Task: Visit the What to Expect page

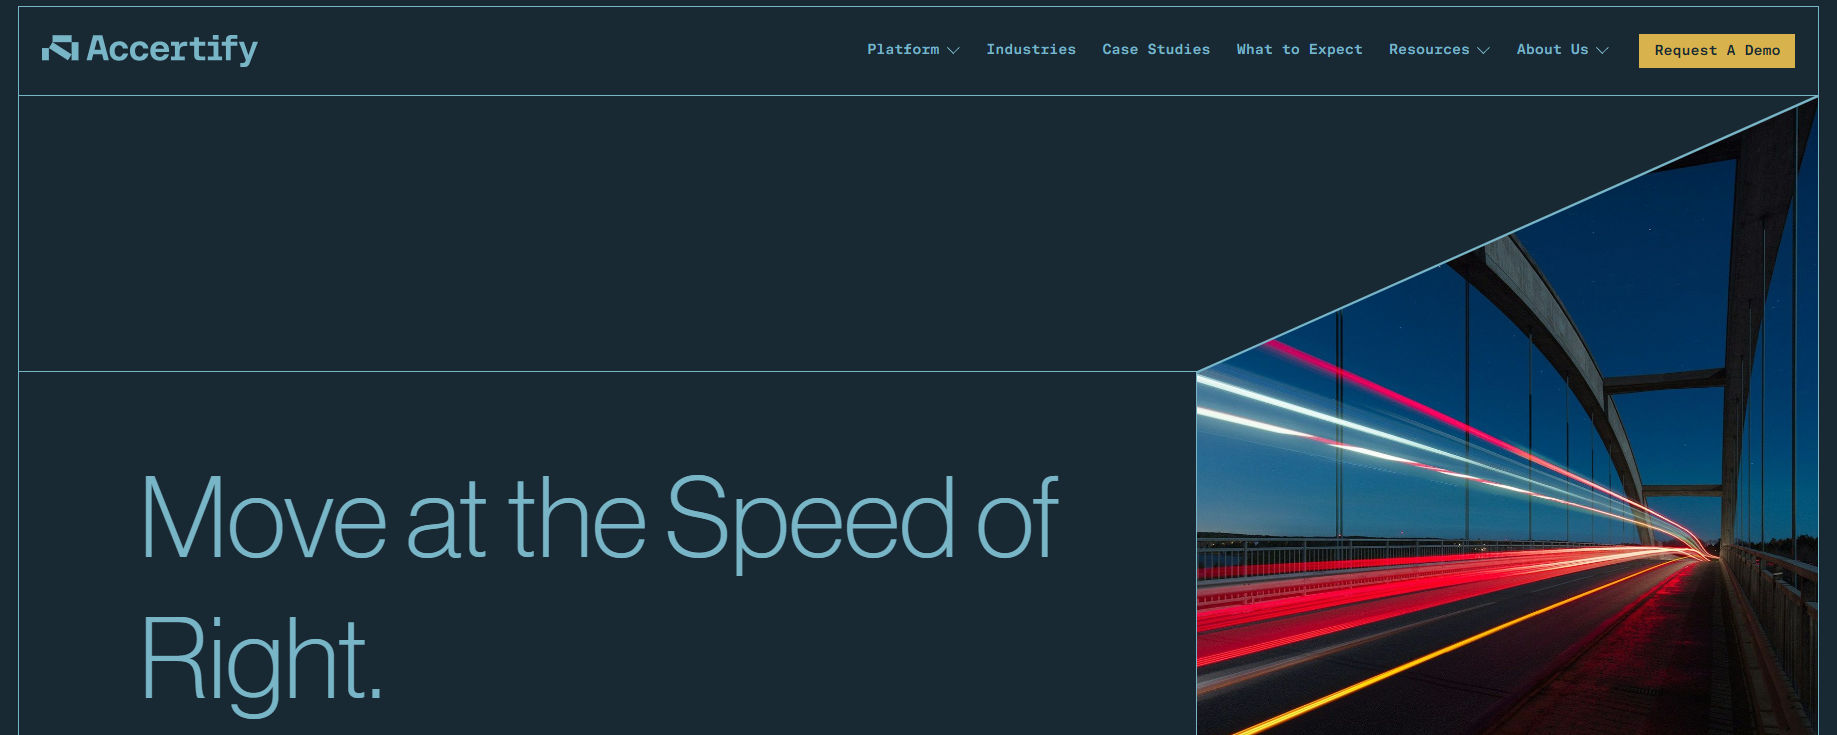Action: coord(1299,49)
